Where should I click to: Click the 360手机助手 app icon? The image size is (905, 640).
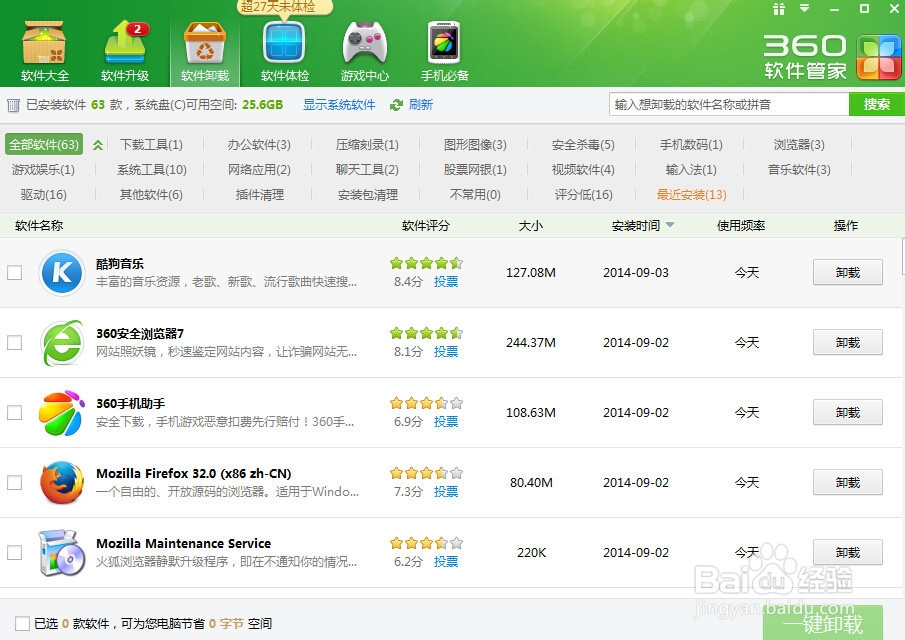pyautogui.click(x=62, y=413)
